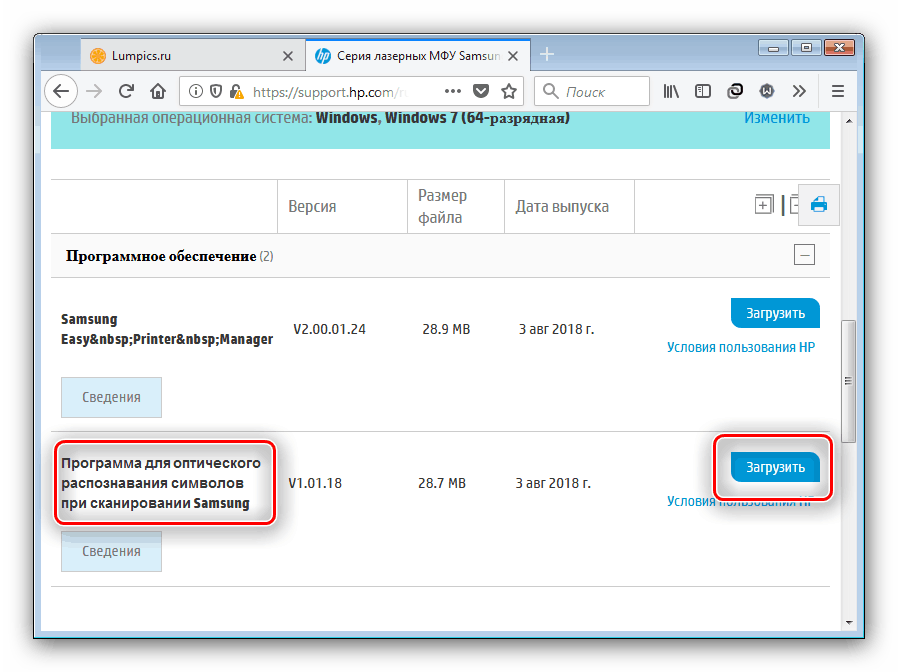The width and height of the screenshot is (898, 672).
Task: Expand all driver categories with plus icon
Action: (763, 205)
